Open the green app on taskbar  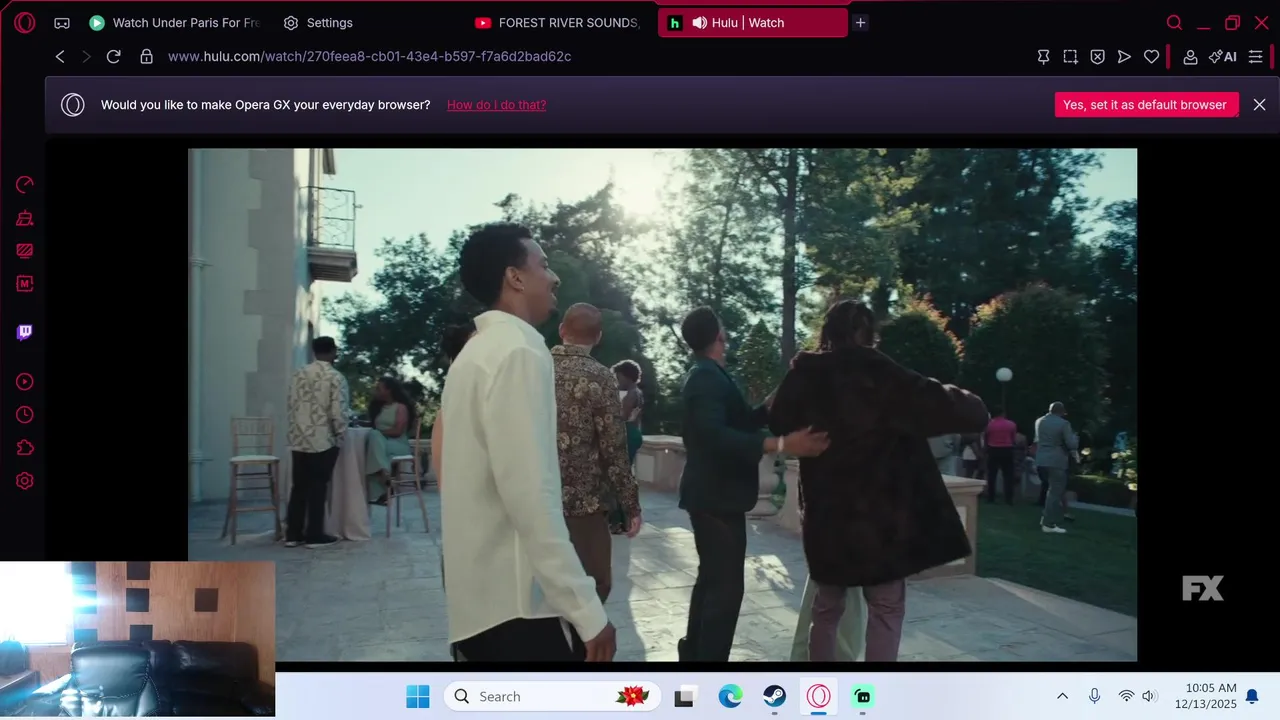pos(863,697)
